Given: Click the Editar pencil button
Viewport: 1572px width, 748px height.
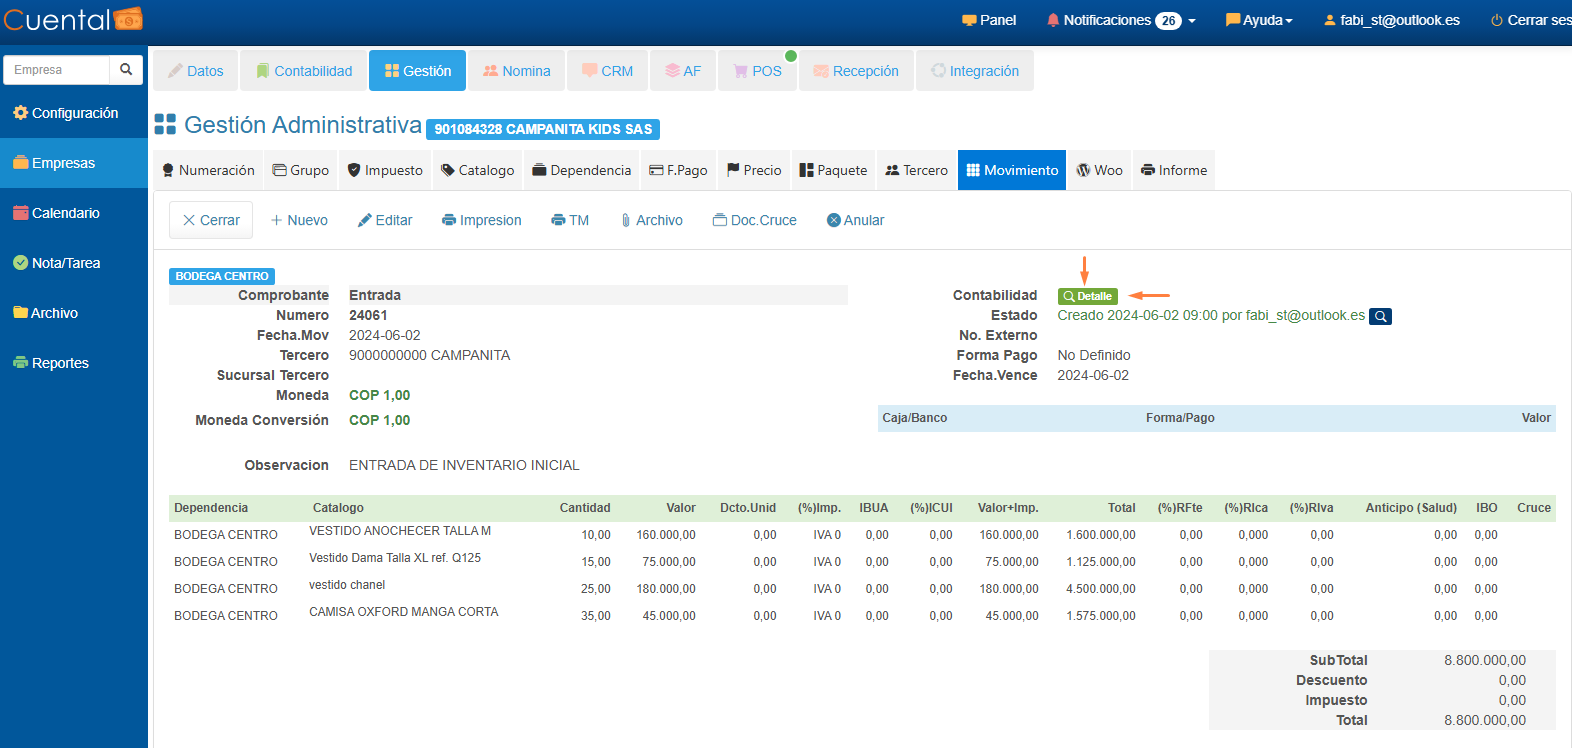Looking at the screenshot, I should click(x=385, y=220).
